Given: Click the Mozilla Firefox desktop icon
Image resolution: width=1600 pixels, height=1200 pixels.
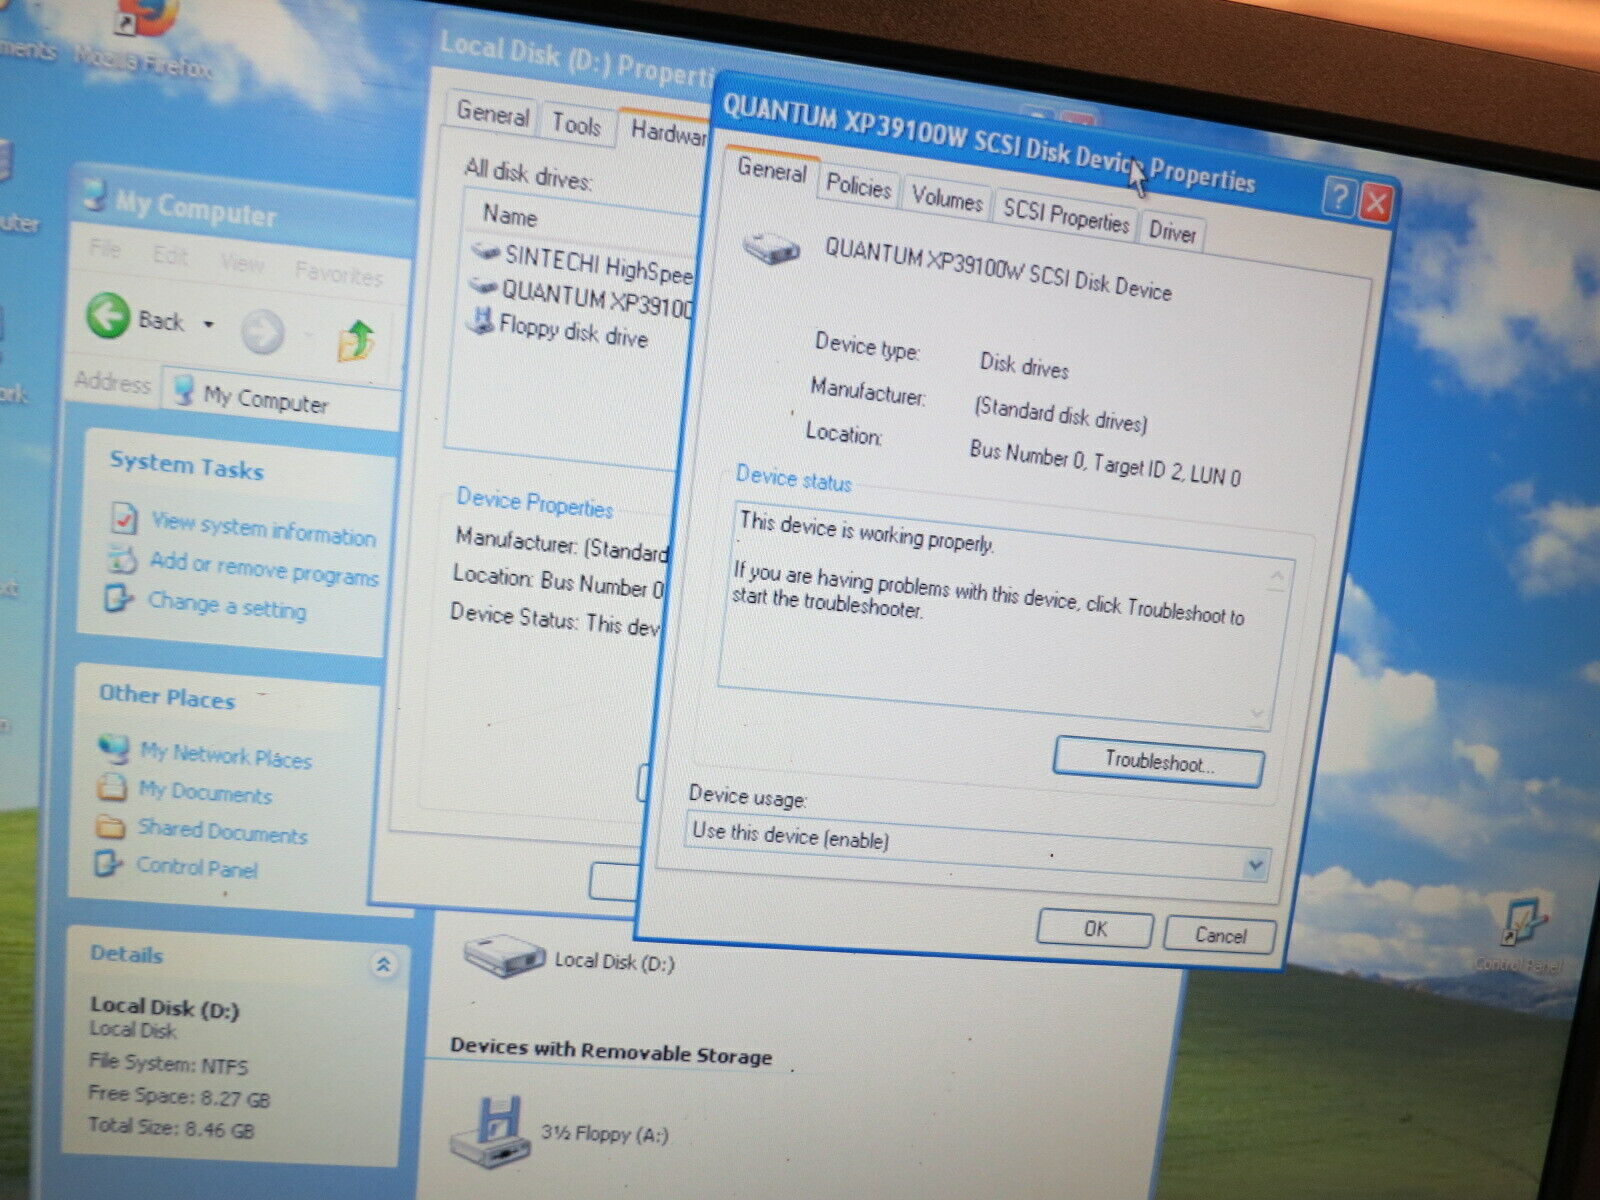Looking at the screenshot, I should click(x=147, y=18).
